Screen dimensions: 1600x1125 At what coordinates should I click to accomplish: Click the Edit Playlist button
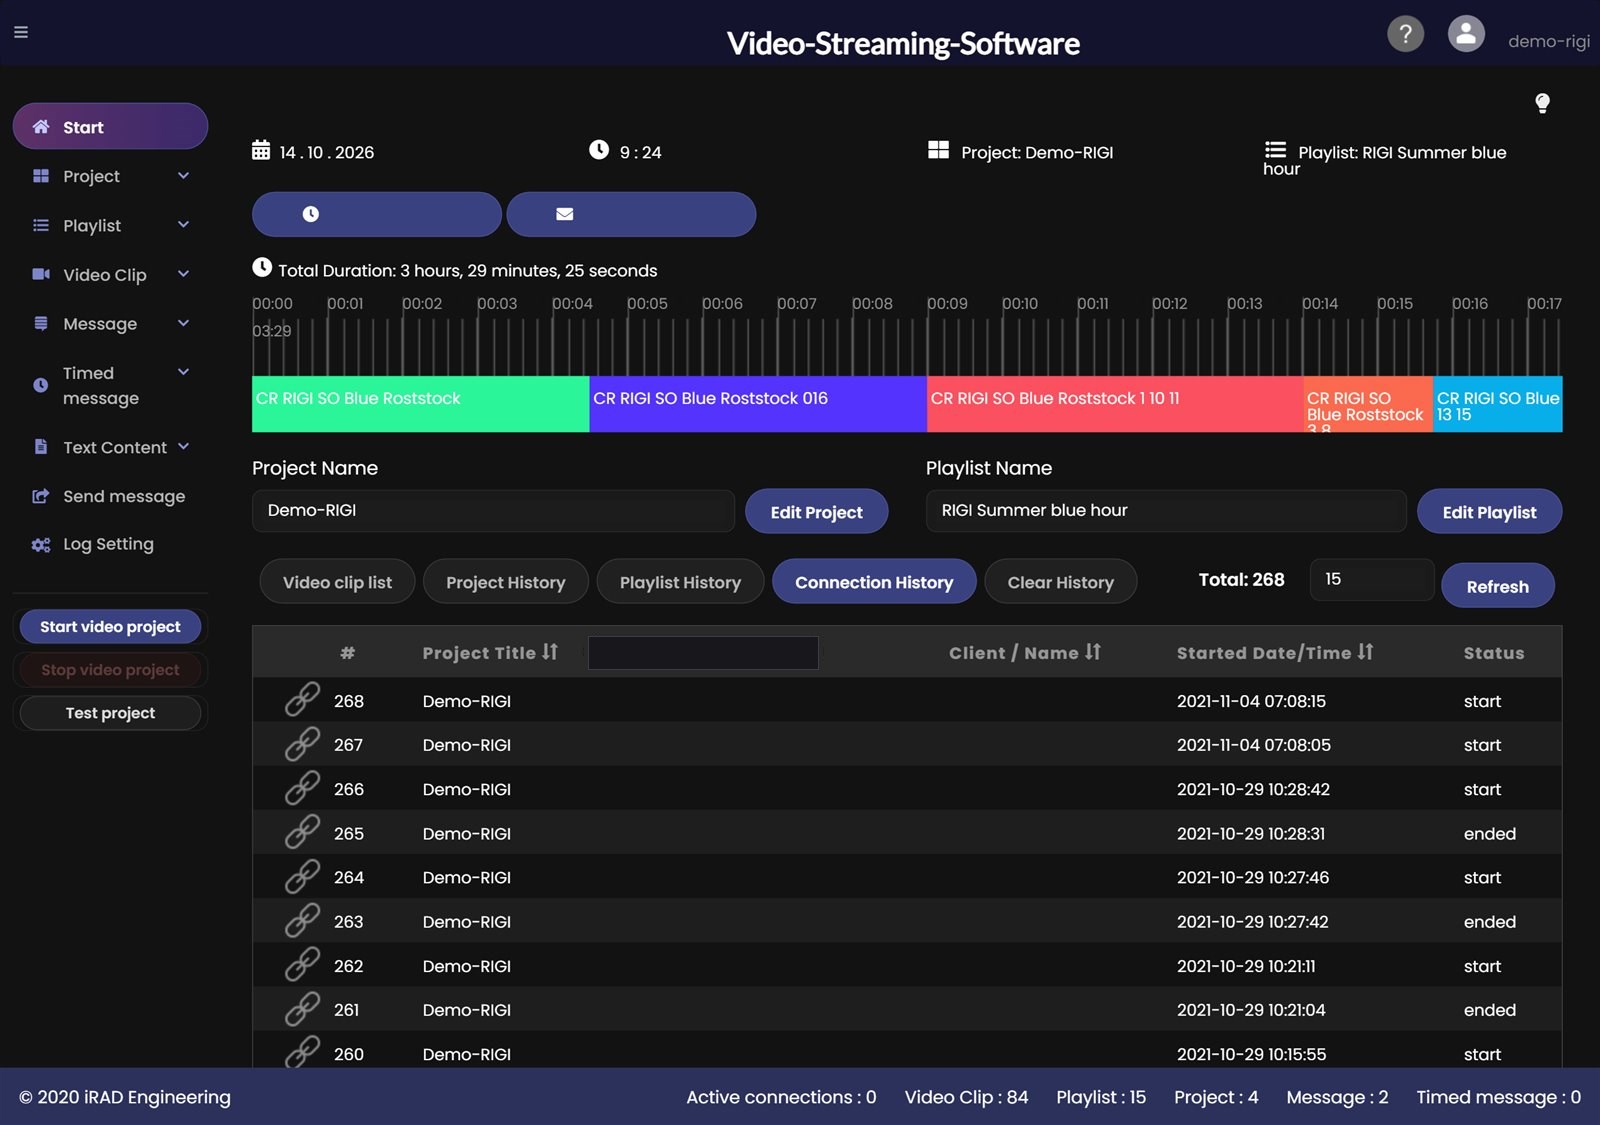(1490, 512)
